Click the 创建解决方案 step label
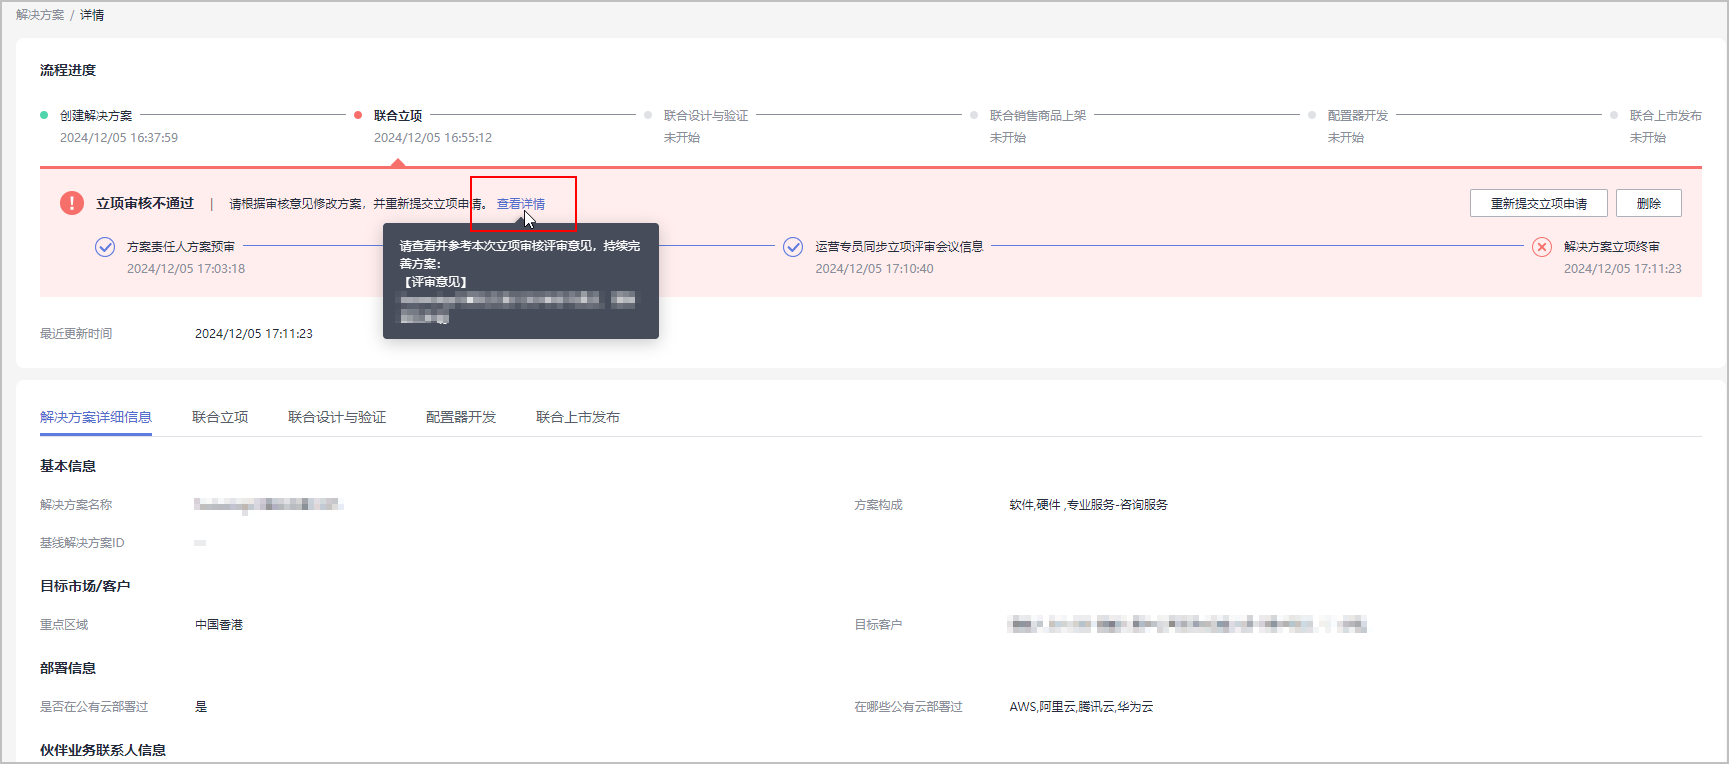 (x=96, y=116)
